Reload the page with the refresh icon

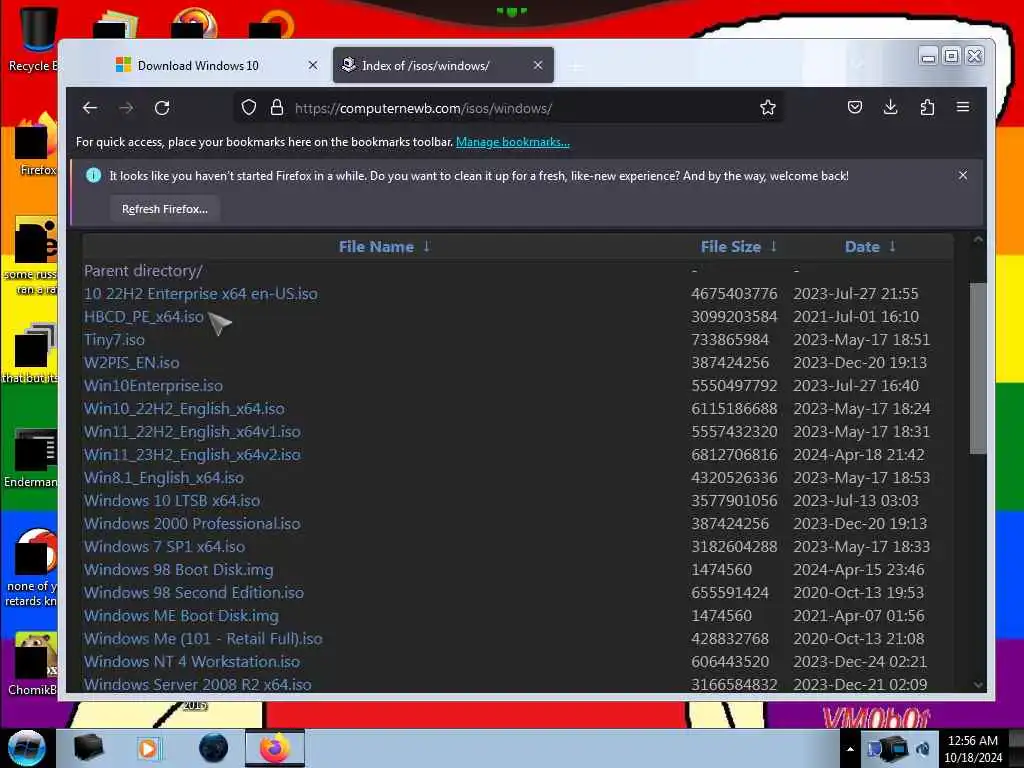point(162,108)
